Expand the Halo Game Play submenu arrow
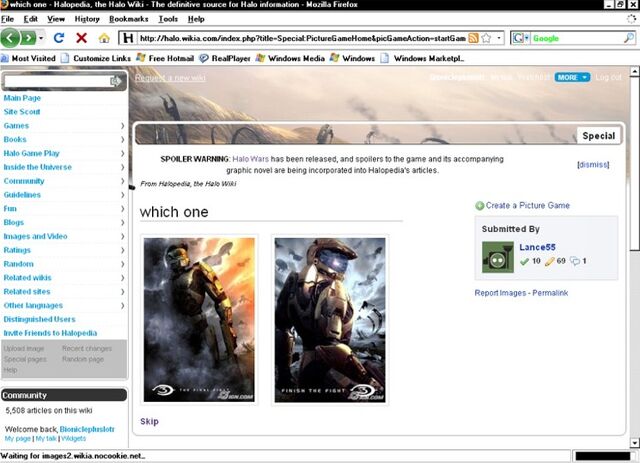Screen dimensions: 640x463 pos(122,154)
